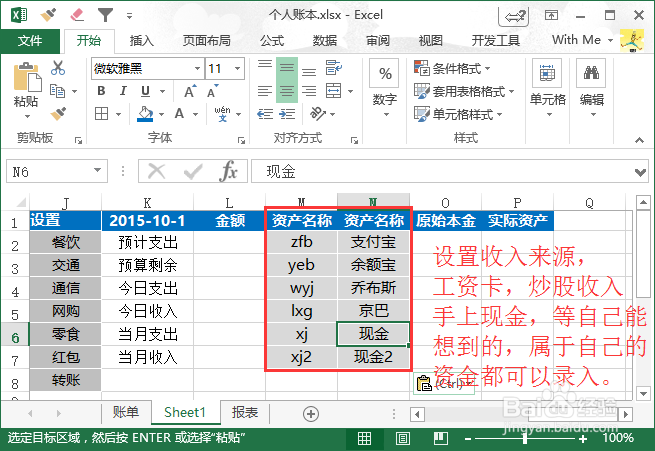Toggle middle align
Viewport: 655px width, 451px height.
tap(287, 68)
